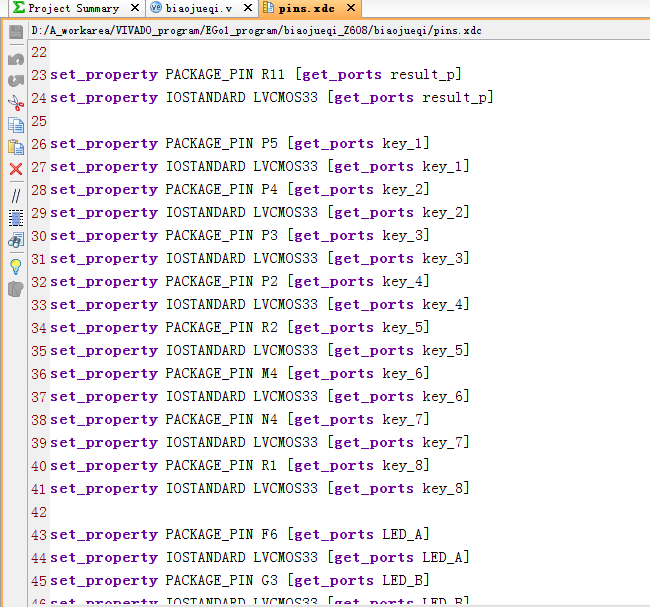Click the Undo arrow icon
Image resolution: width=650 pixels, height=607 pixels.
point(15,58)
